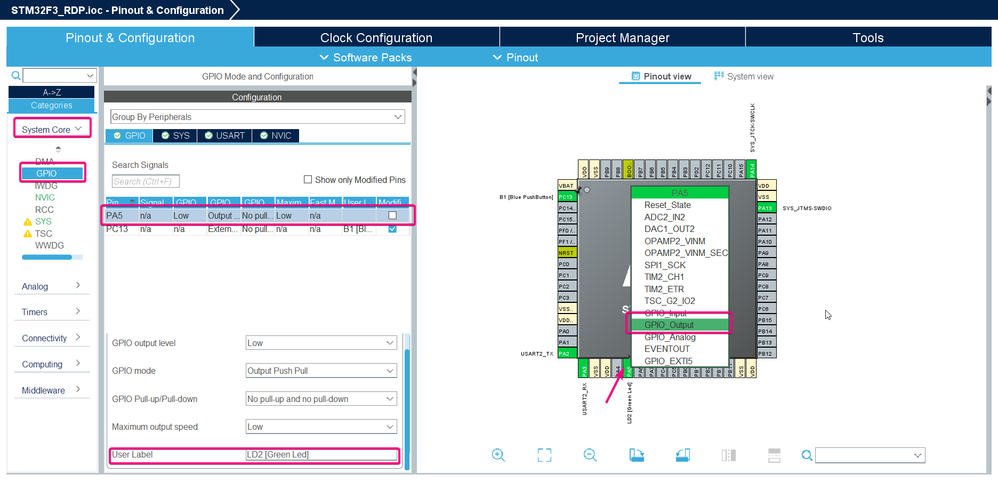The image size is (998, 481).
Task: Click the fit-to-screen frame icon
Action: [544, 455]
